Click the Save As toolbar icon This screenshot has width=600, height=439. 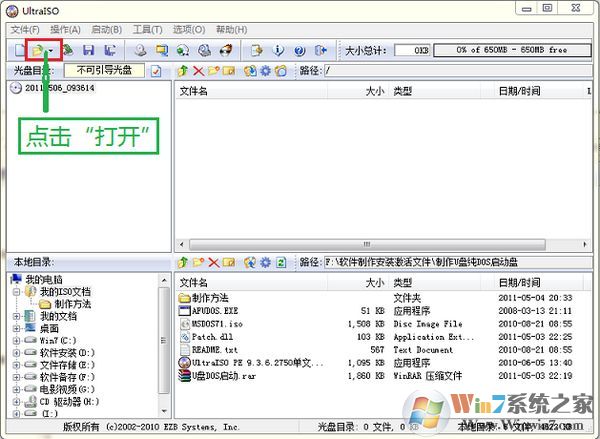tap(109, 49)
